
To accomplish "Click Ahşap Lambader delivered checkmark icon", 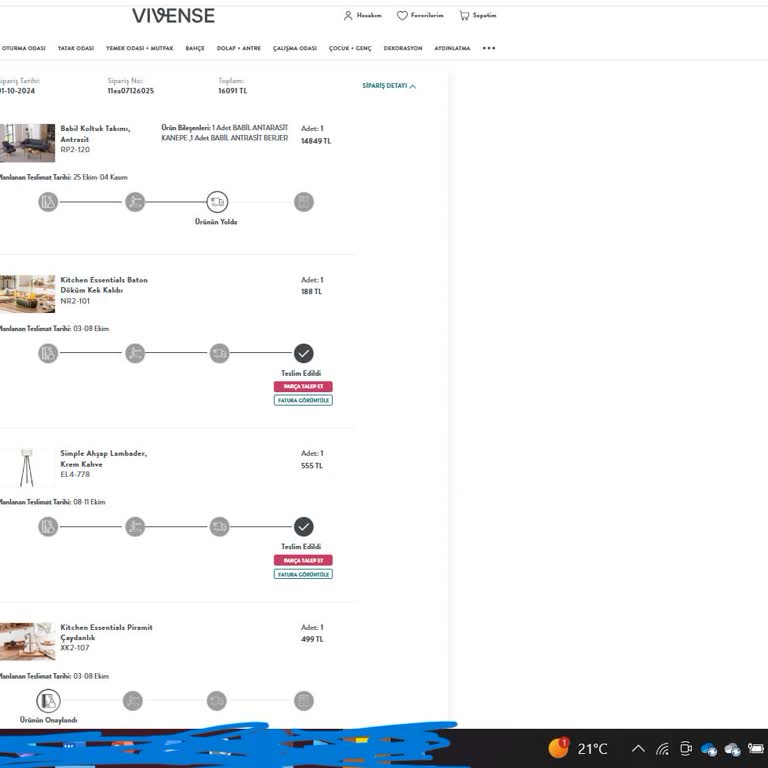I will coord(304,527).
